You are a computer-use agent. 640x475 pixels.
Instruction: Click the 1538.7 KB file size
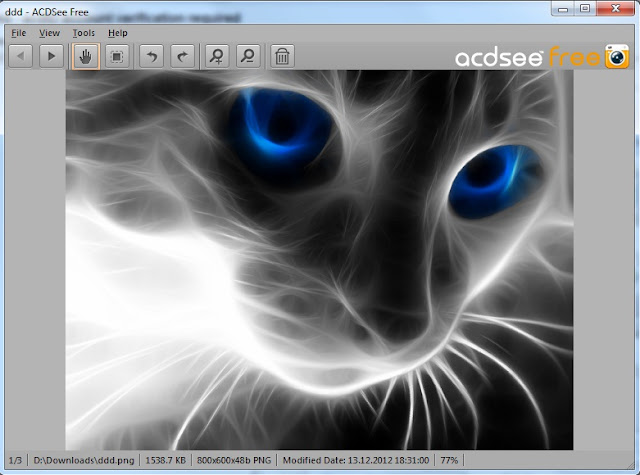pos(165,460)
